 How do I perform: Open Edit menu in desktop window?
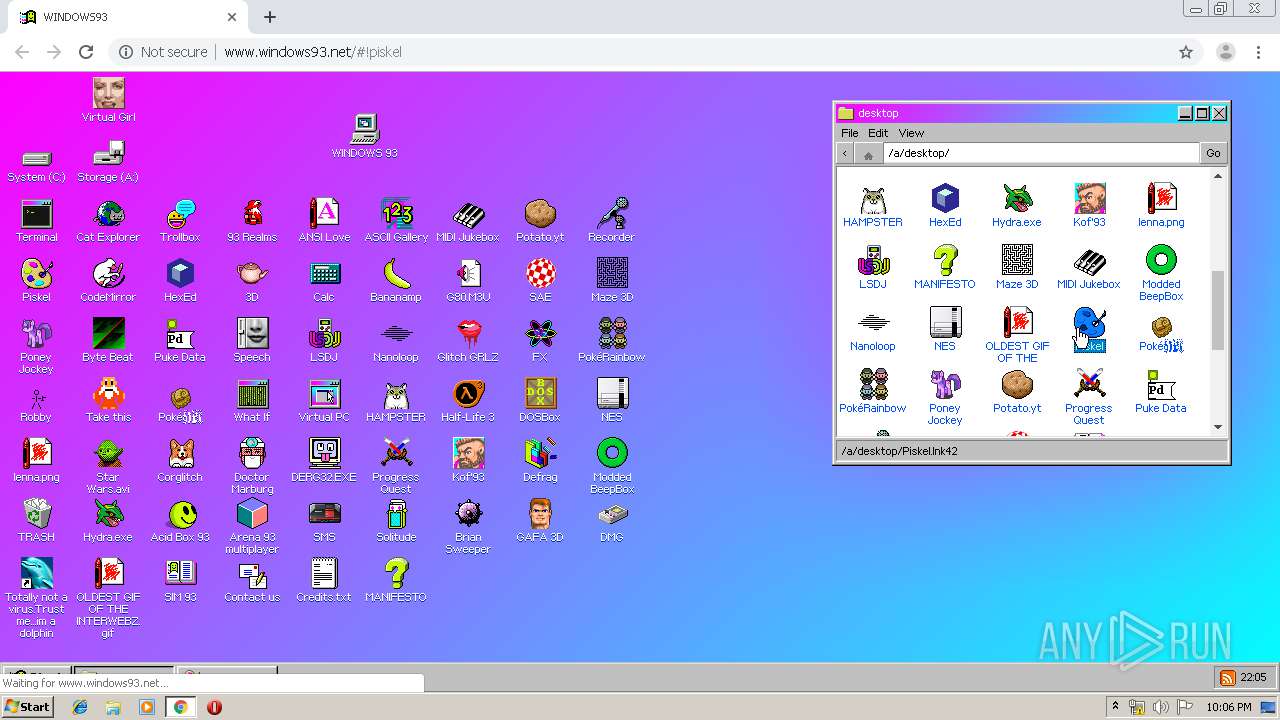point(878,133)
